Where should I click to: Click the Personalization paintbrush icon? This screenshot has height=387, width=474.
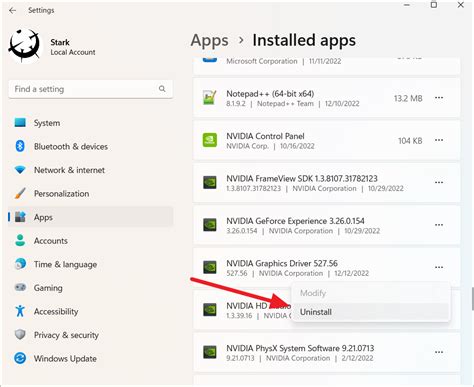coord(20,193)
